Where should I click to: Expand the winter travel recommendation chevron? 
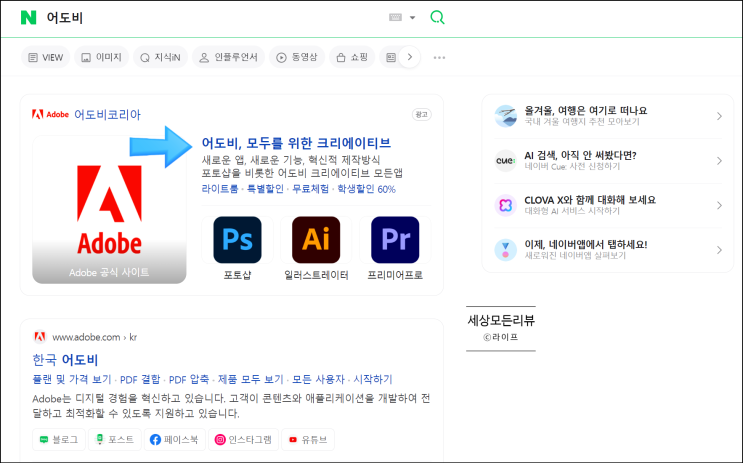[719, 116]
